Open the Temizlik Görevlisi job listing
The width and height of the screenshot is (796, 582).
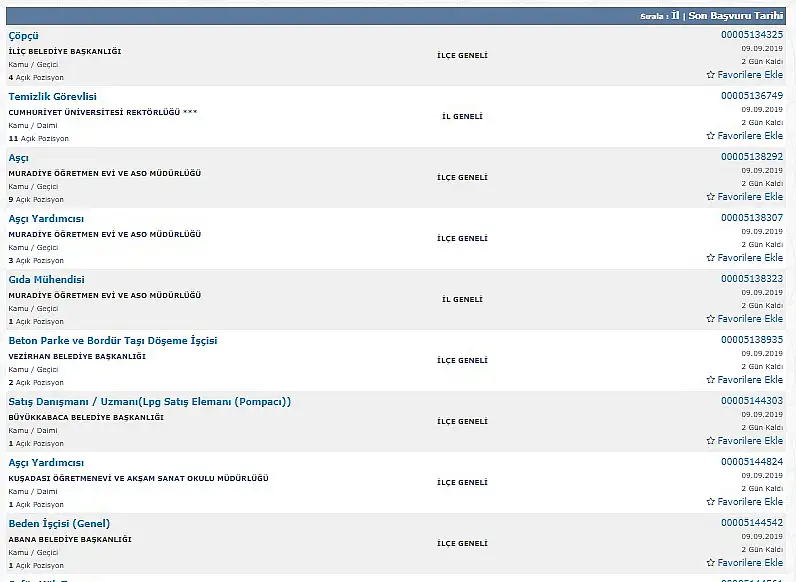(52, 96)
